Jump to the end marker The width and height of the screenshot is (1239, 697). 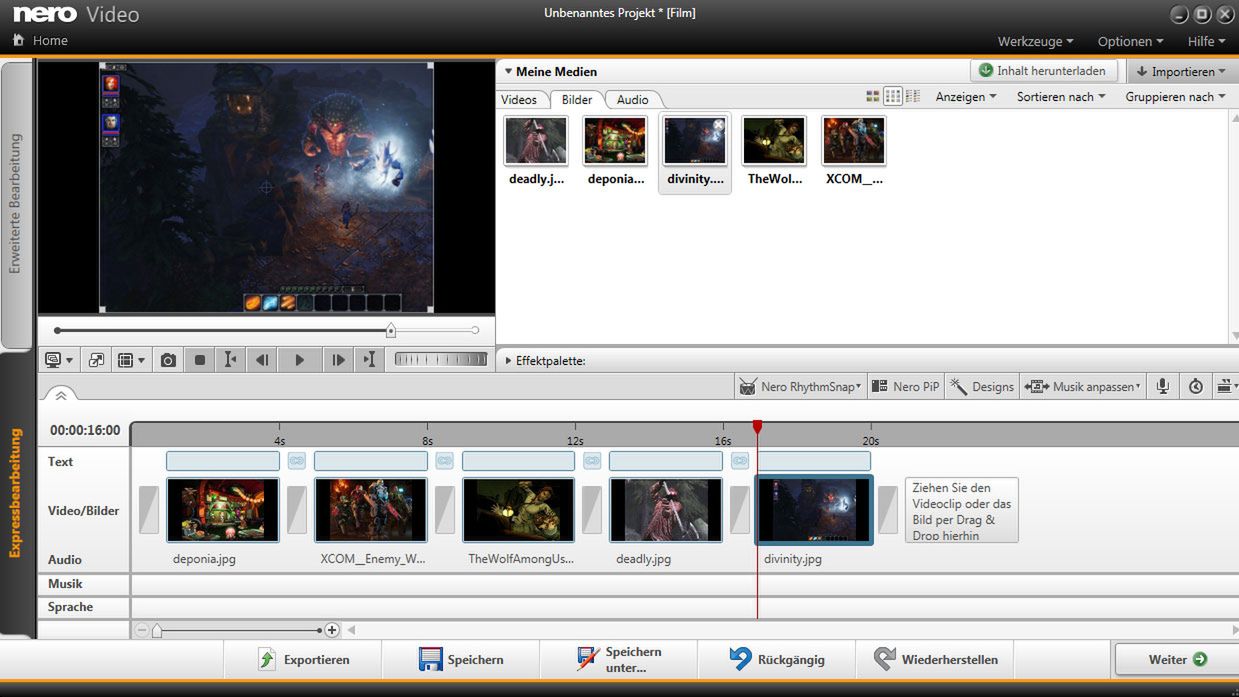click(x=370, y=360)
